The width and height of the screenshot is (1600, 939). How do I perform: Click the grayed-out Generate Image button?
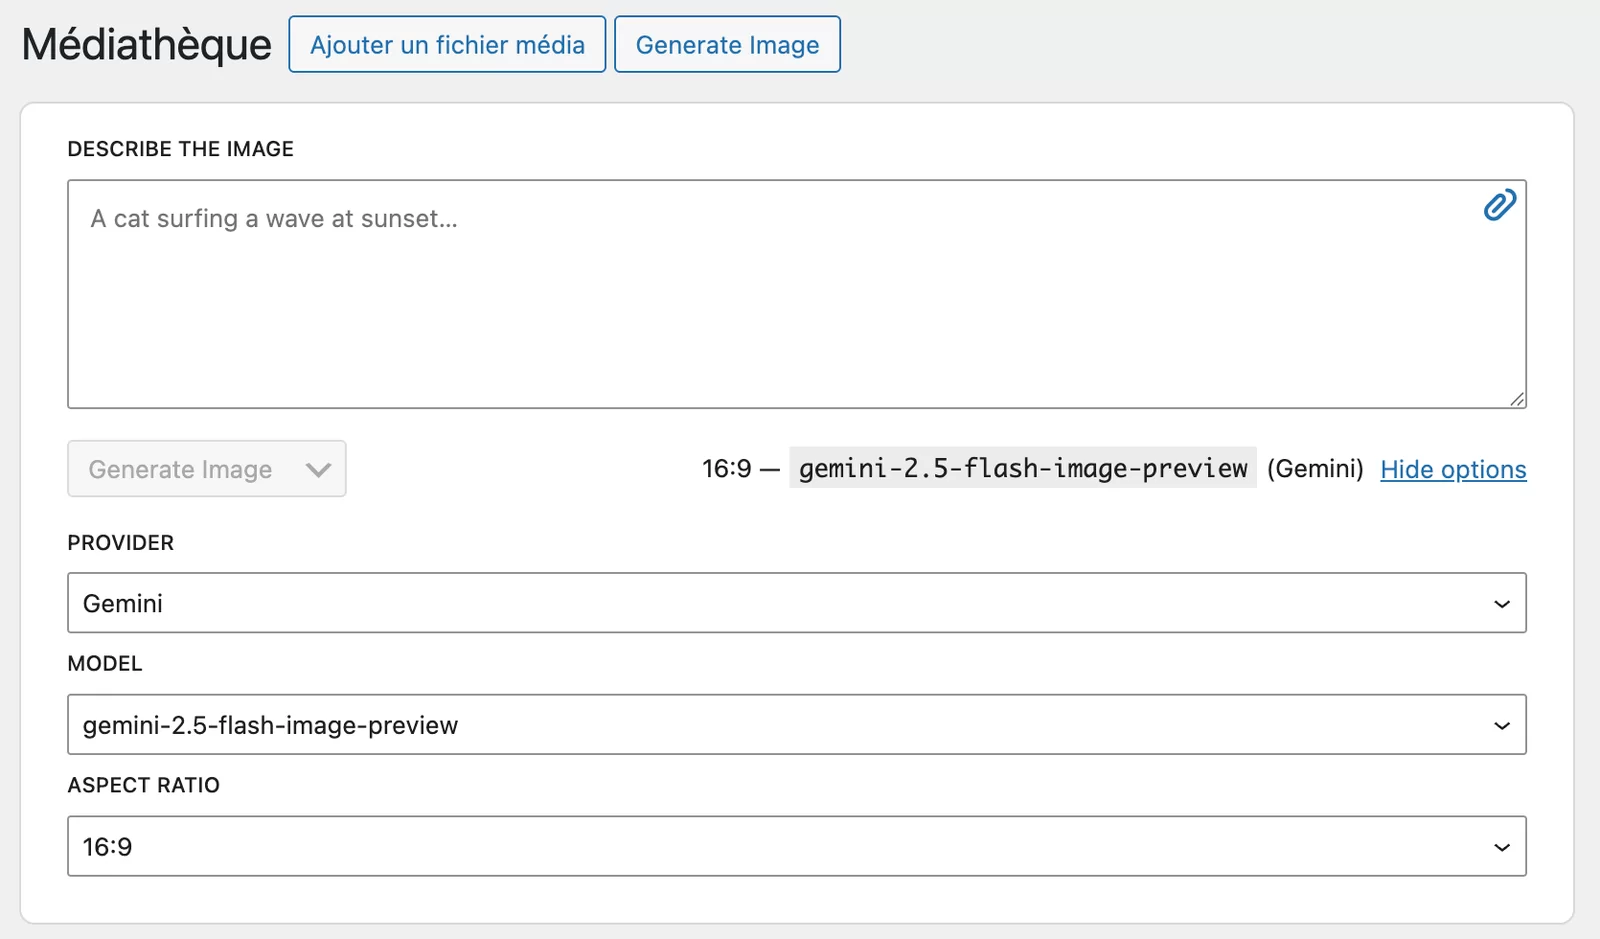pos(180,469)
